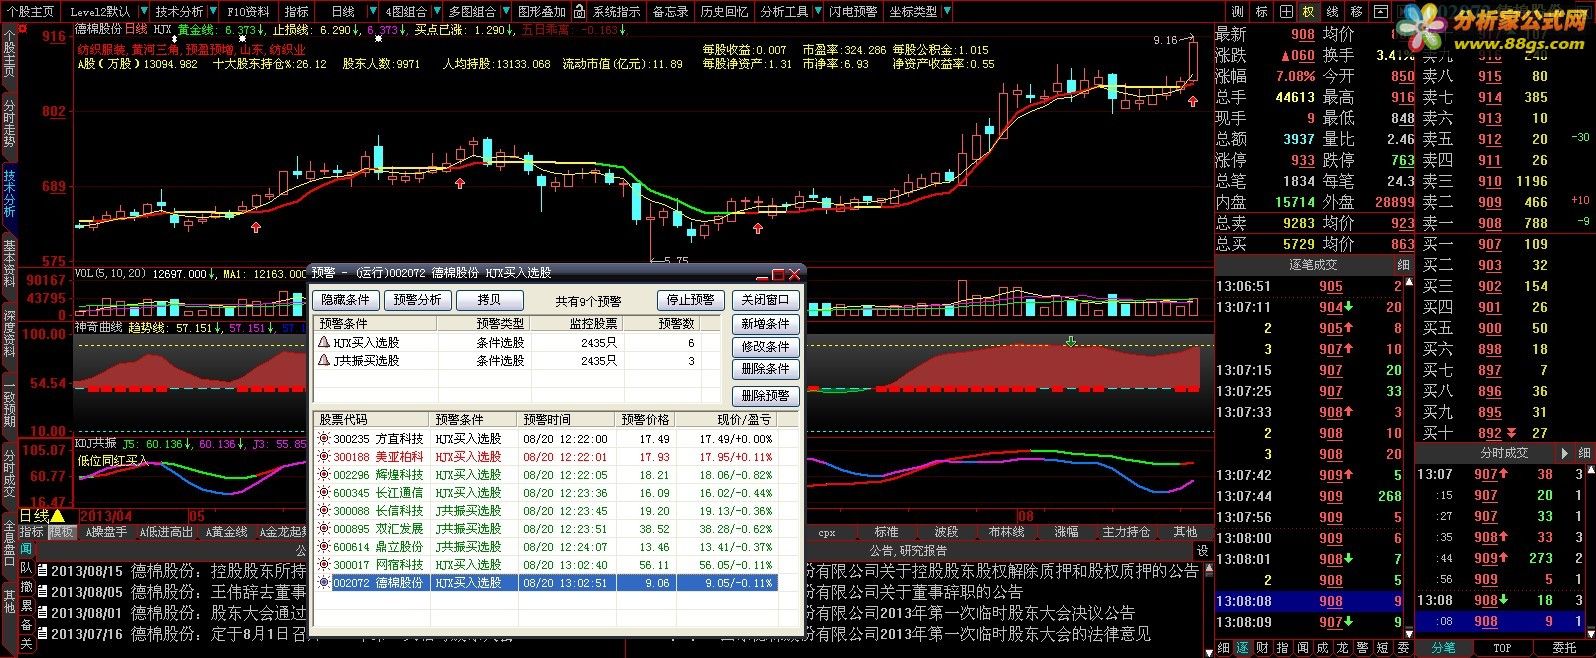Click 关闭窗口 button
This screenshot has width=1596, height=658.
(x=765, y=300)
